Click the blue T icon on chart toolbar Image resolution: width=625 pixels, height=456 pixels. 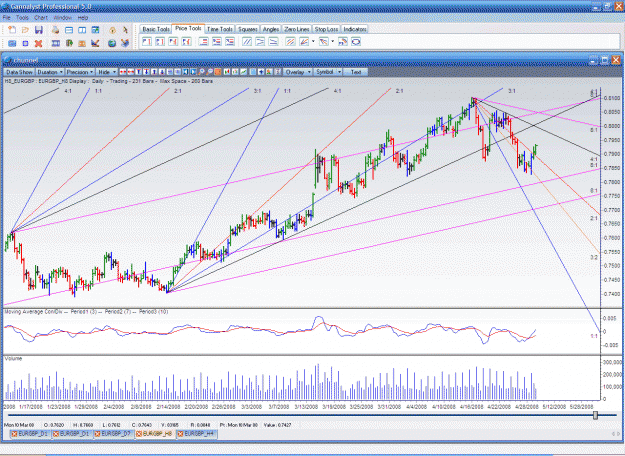(x=138, y=72)
